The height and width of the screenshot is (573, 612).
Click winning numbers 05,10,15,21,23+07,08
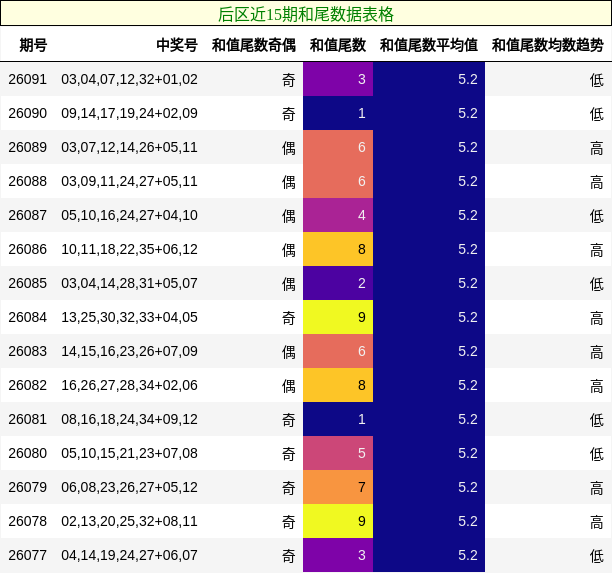click(129, 453)
